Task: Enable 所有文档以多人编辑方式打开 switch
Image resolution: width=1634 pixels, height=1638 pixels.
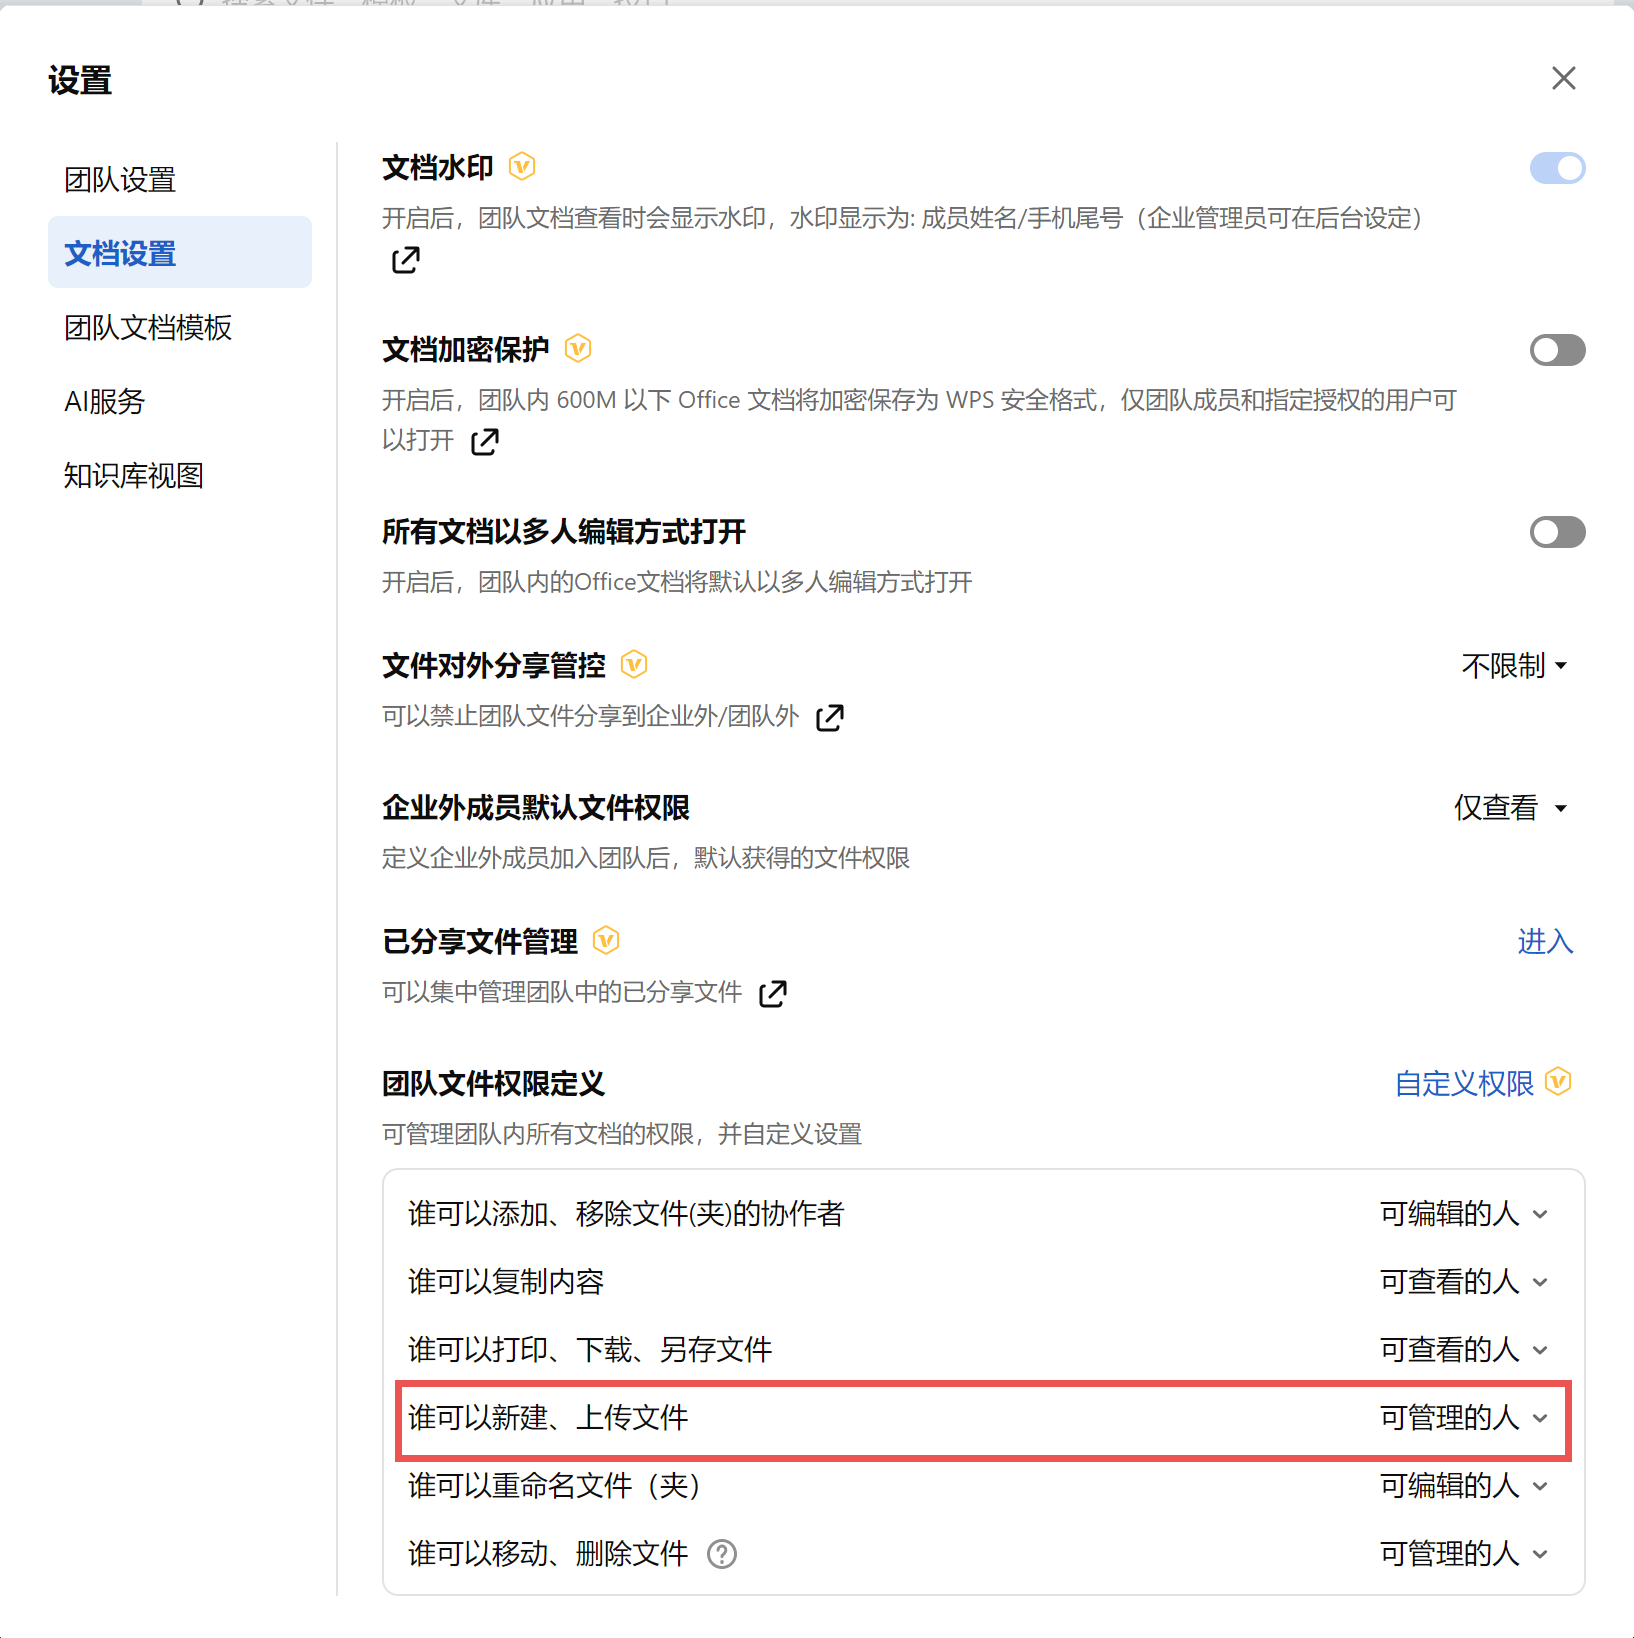Action: click(x=1557, y=532)
